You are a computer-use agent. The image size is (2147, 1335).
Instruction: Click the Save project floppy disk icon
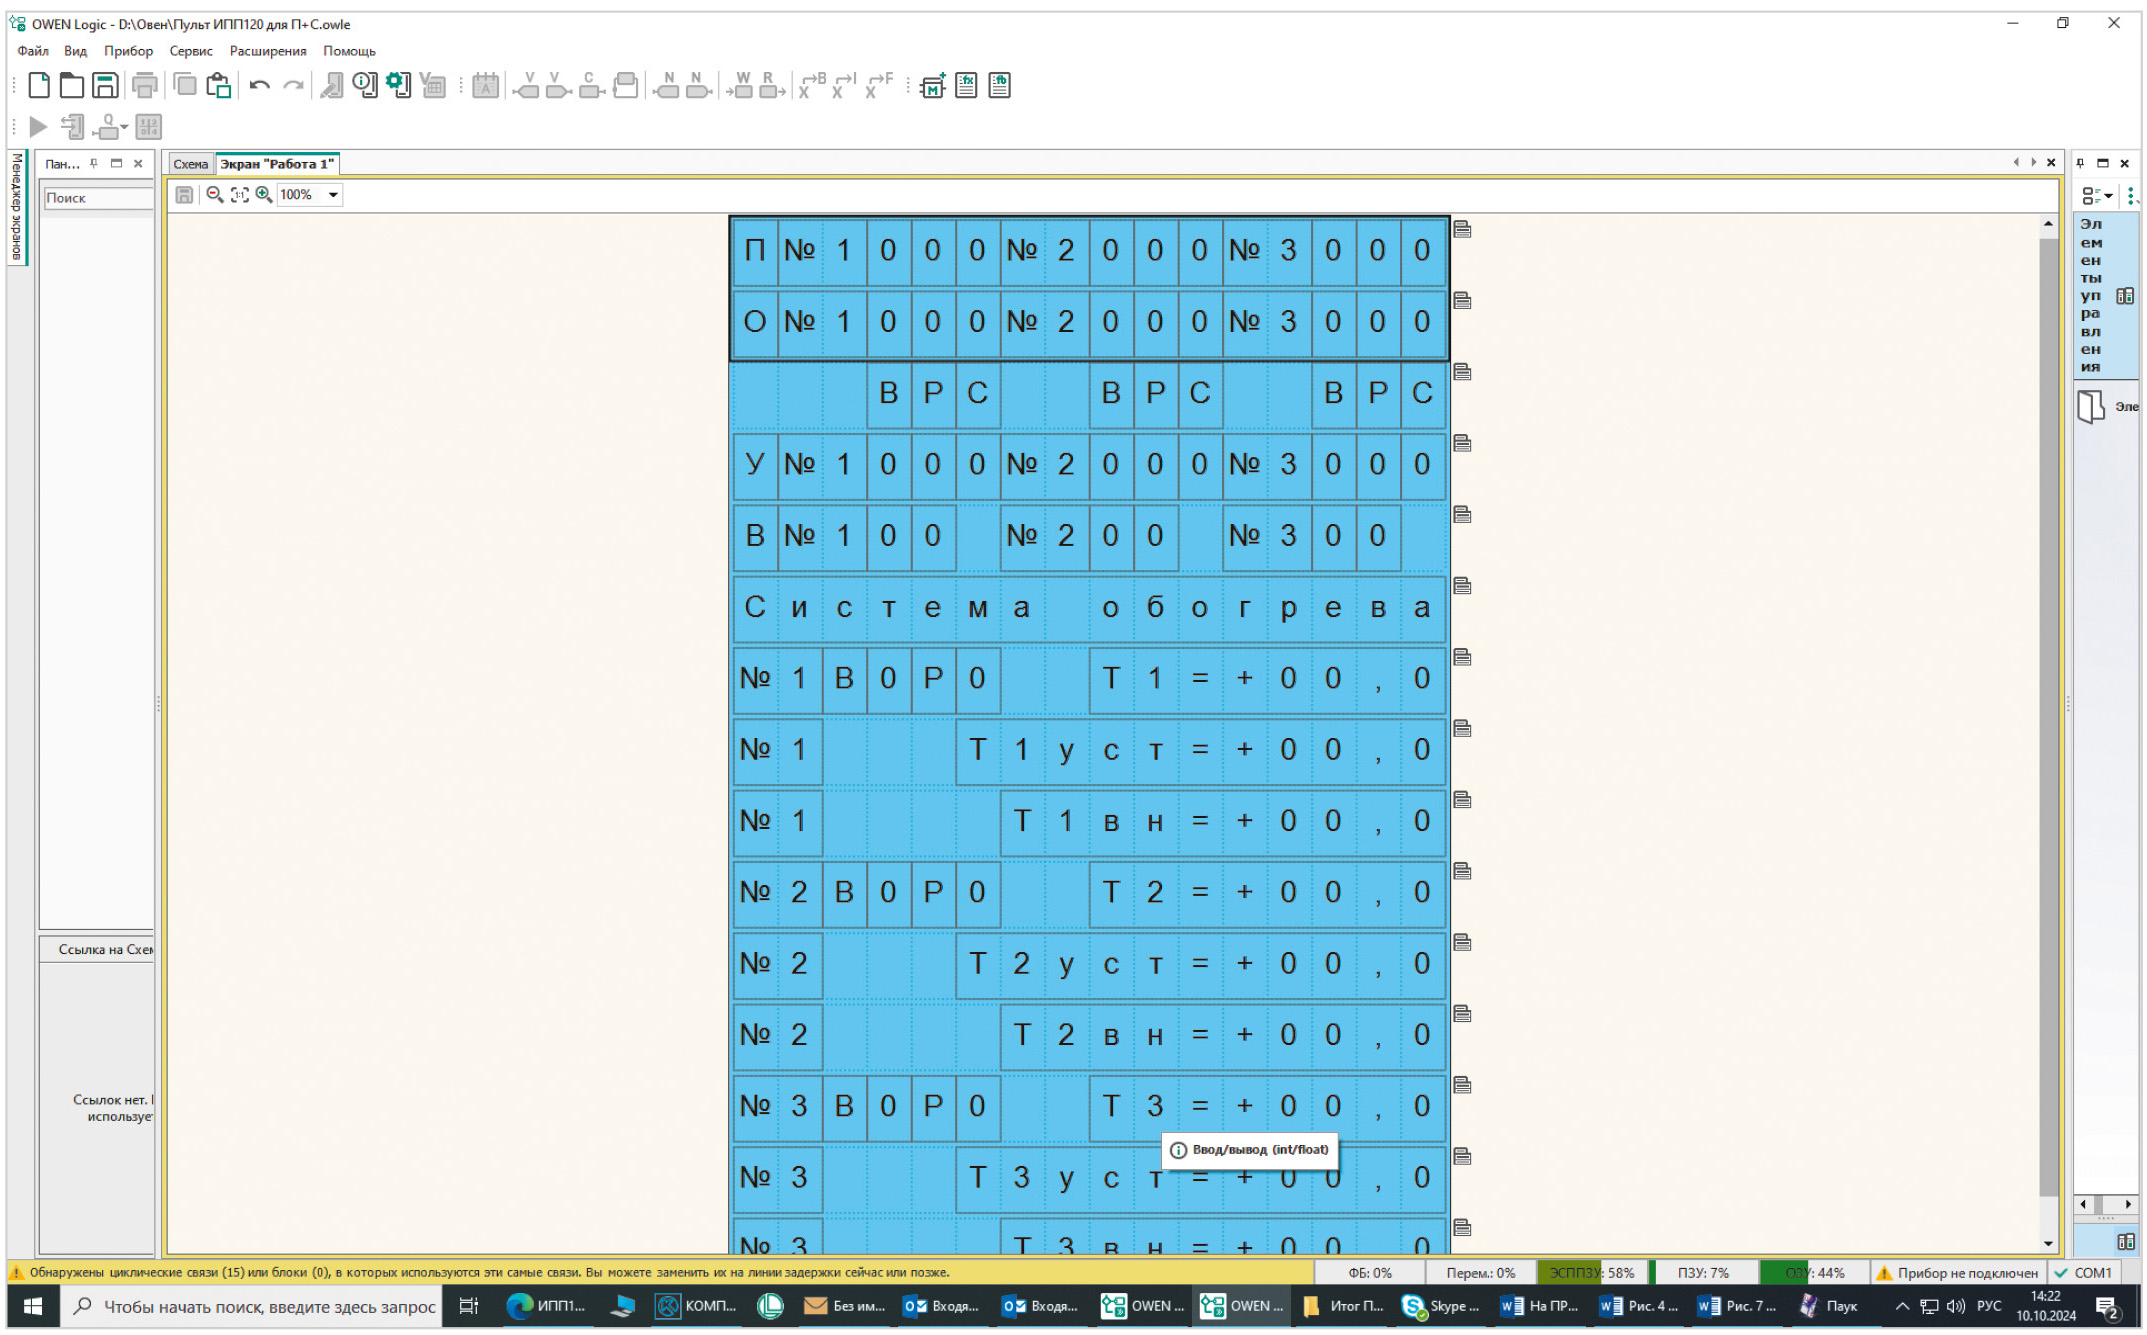[x=105, y=86]
